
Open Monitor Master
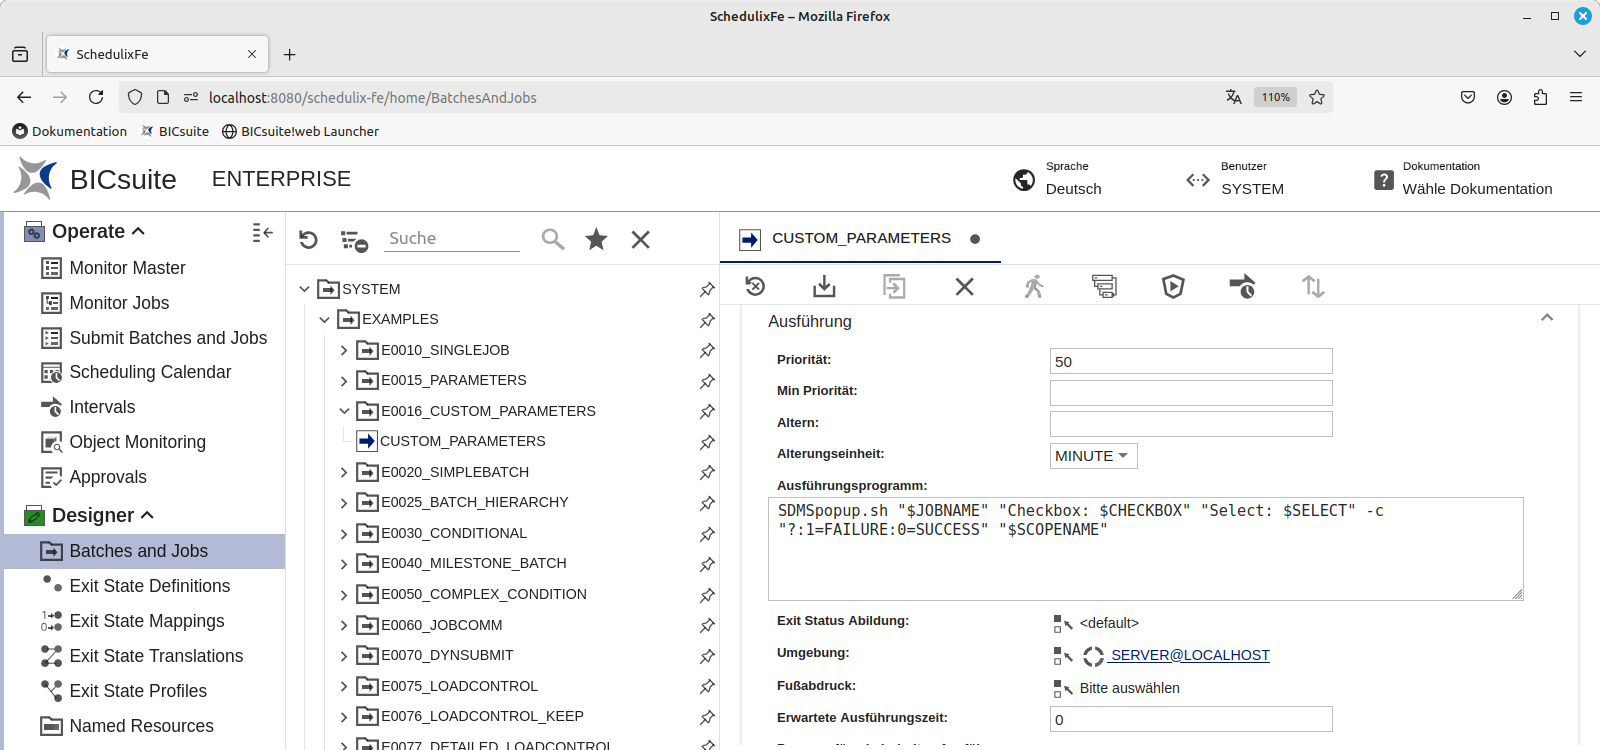pos(127,268)
